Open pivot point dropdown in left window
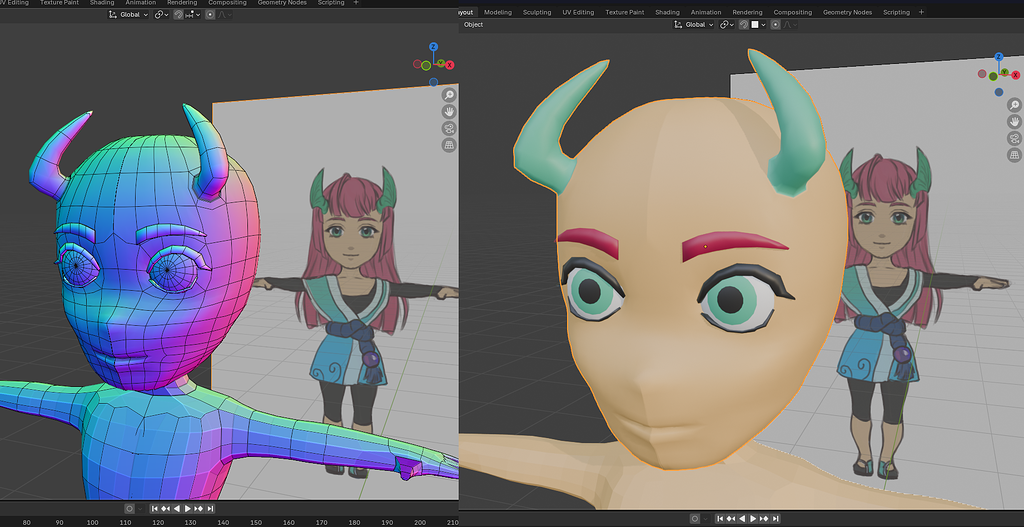Viewport: 1024px width, 527px height. coord(161,14)
